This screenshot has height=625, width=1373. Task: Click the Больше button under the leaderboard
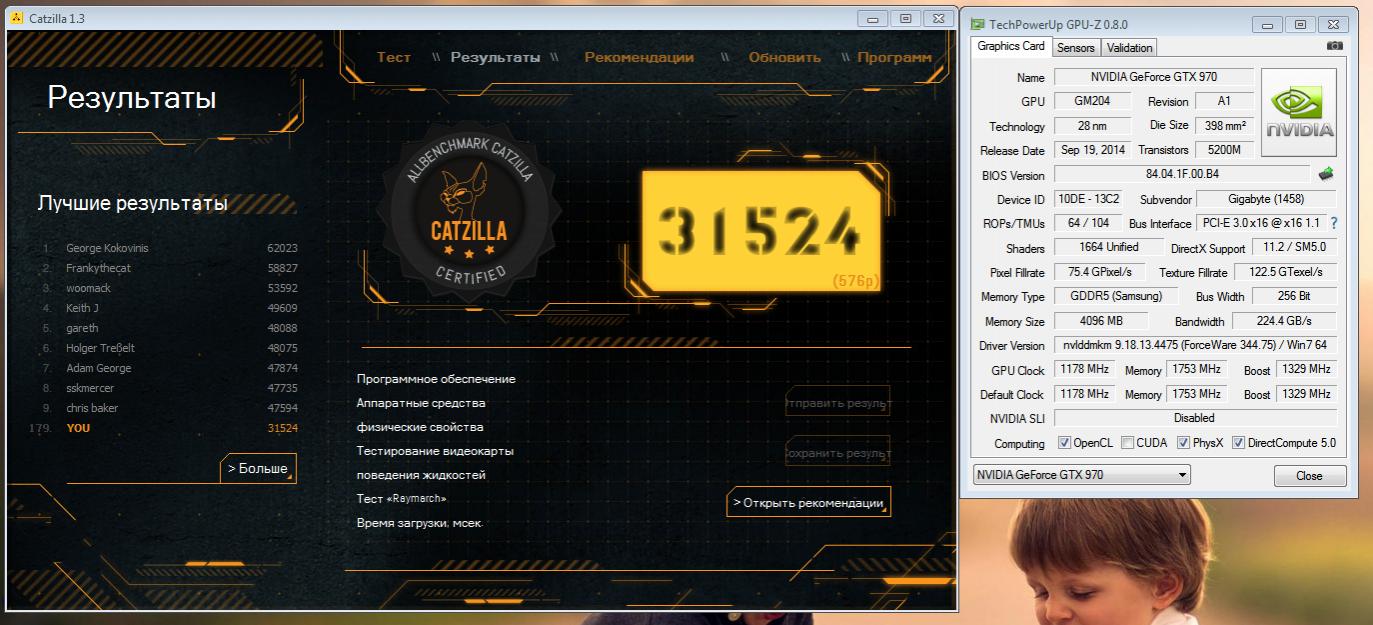click(x=258, y=468)
